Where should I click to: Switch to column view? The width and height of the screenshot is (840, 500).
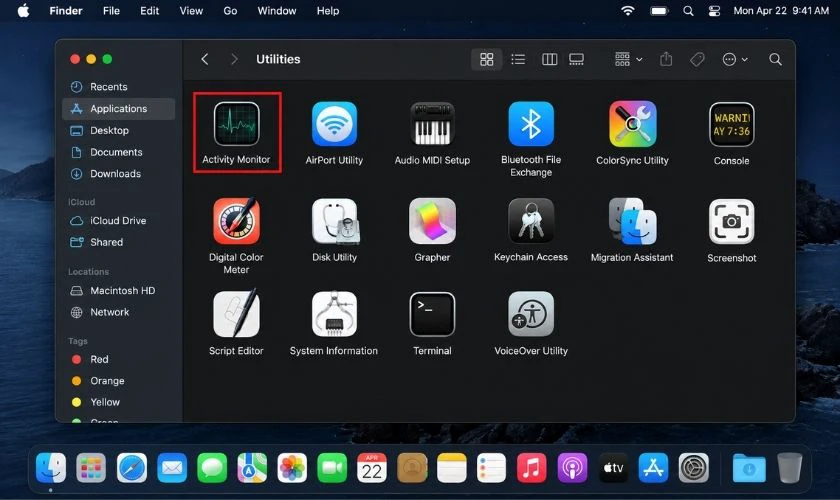tap(550, 59)
